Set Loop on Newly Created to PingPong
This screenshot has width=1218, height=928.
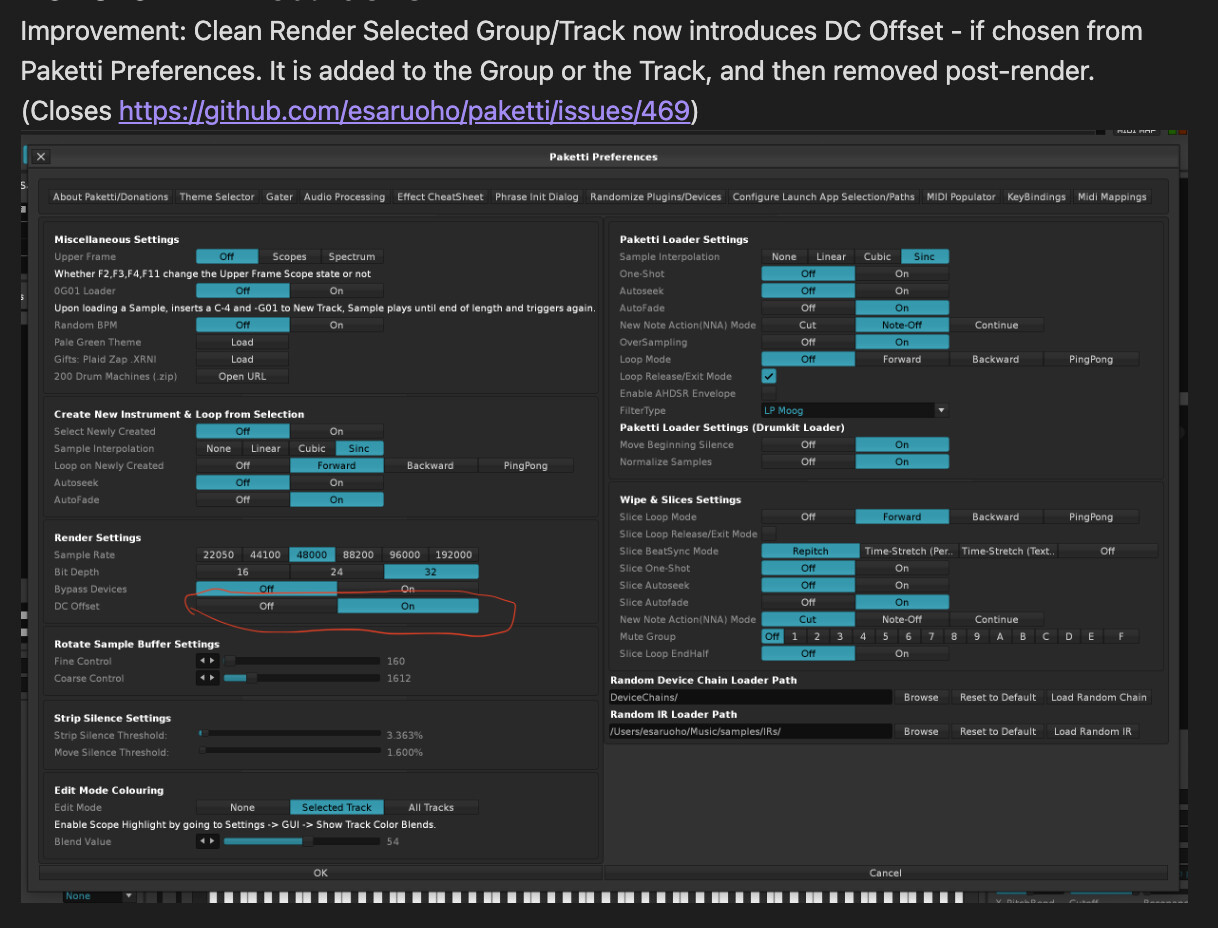pos(526,465)
